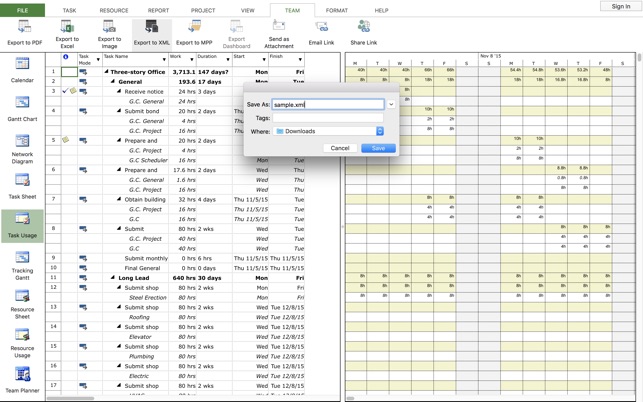
Task: Switch to the PROJECT ribbon tab
Action: pyautogui.click(x=203, y=10)
